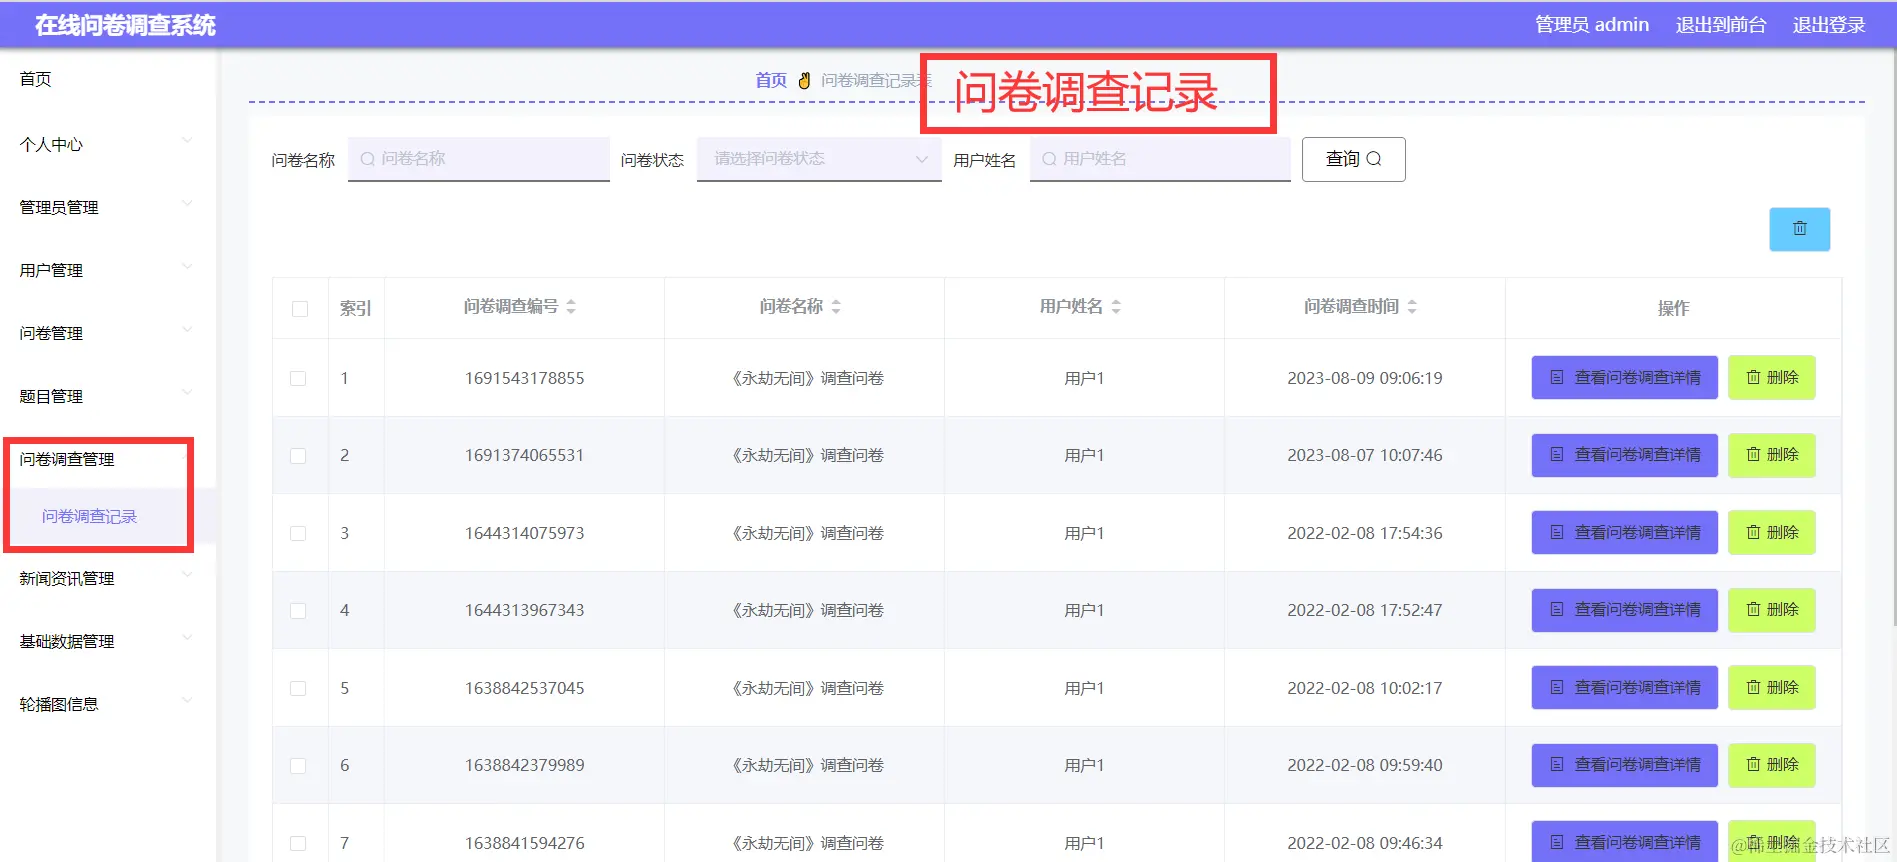The image size is (1897, 862).
Task: View details for record 1644313967343
Action: click(x=1624, y=610)
